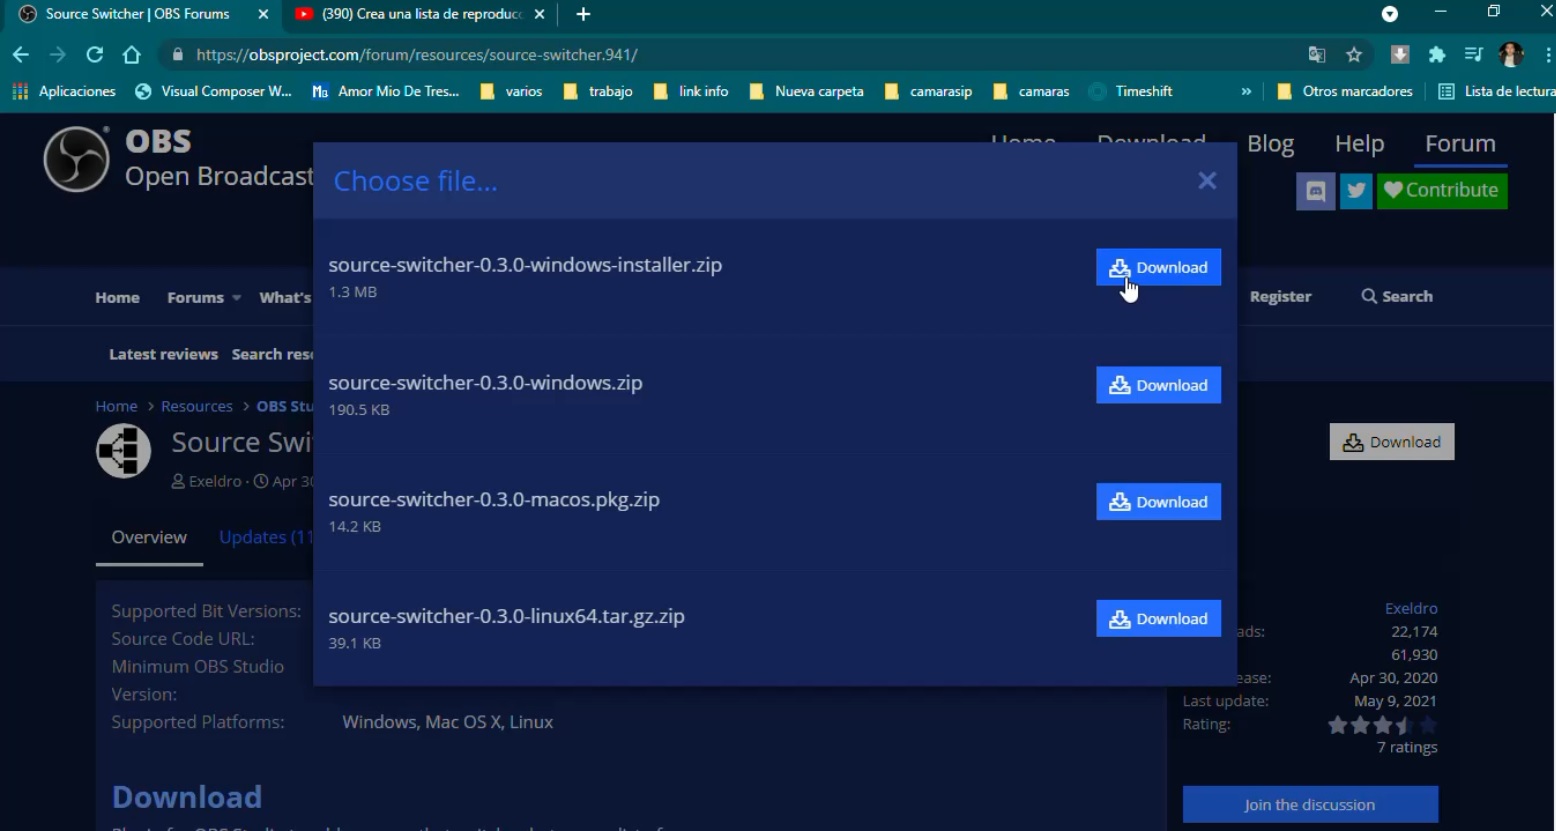Select the Updates tab
Image resolution: width=1556 pixels, height=831 pixels.
click(x=266, y=538)
